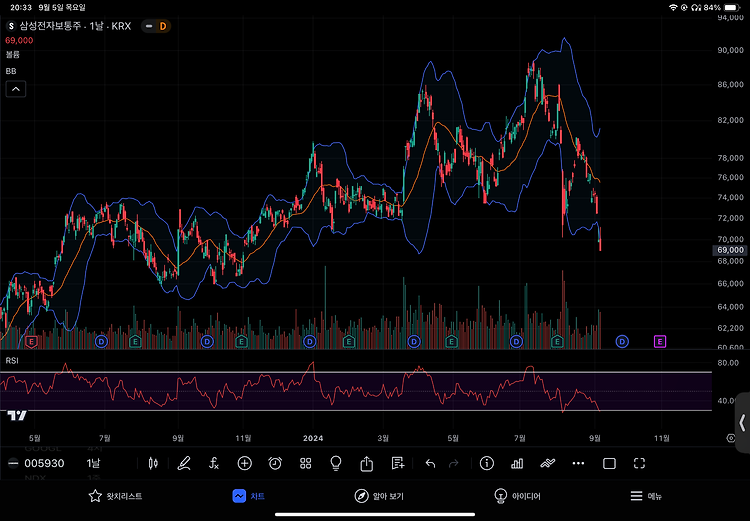Tap the circled plus compare symbol icon
This screenshot has height=521, width=750.
[x=244, y=463]
